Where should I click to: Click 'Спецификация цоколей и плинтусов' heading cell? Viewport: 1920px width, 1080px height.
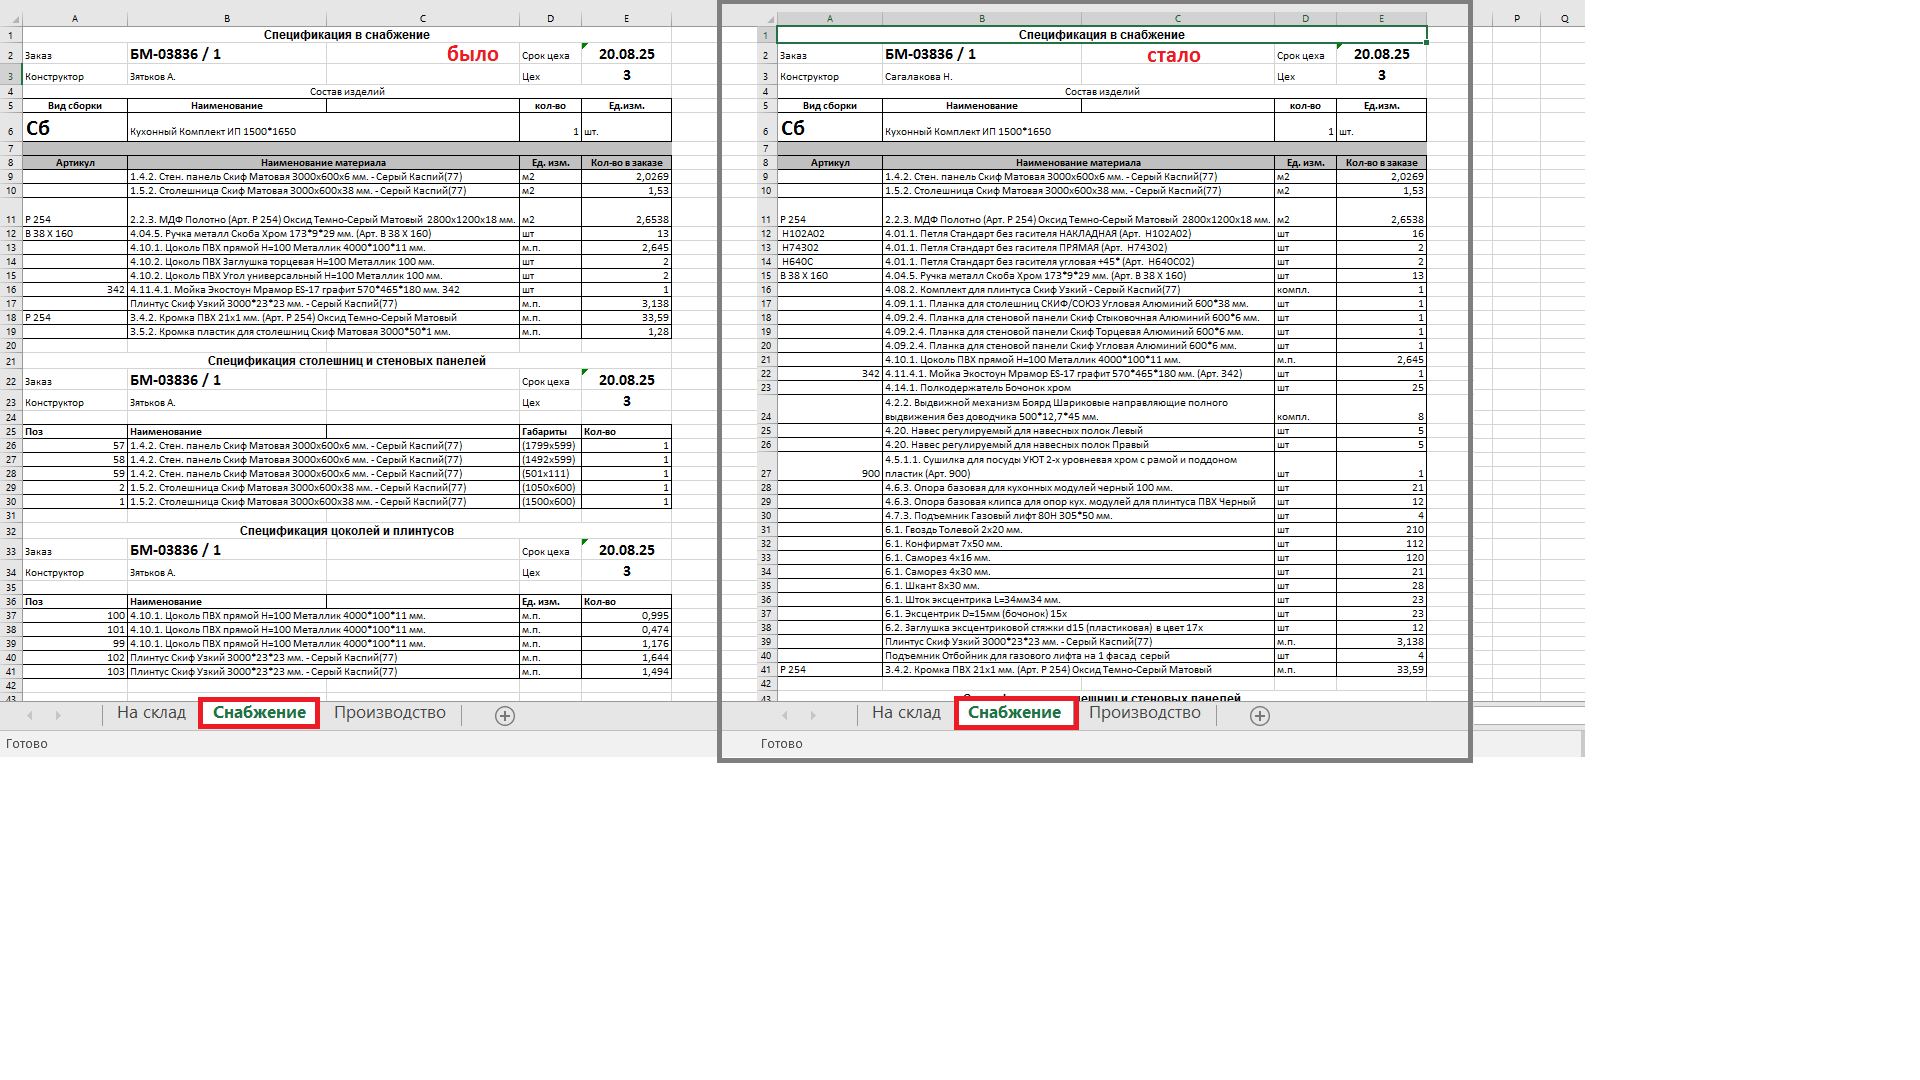[x=346, y=531]
